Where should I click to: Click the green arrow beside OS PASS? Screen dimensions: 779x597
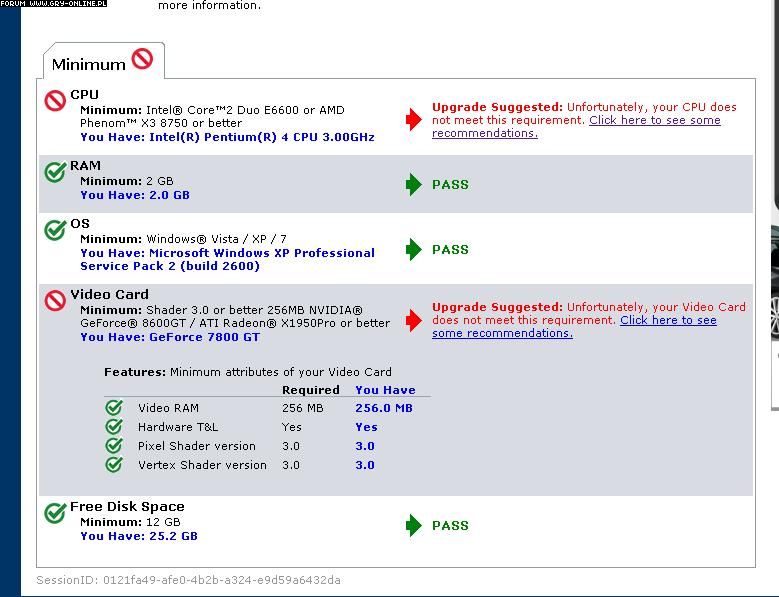point(413,249)
